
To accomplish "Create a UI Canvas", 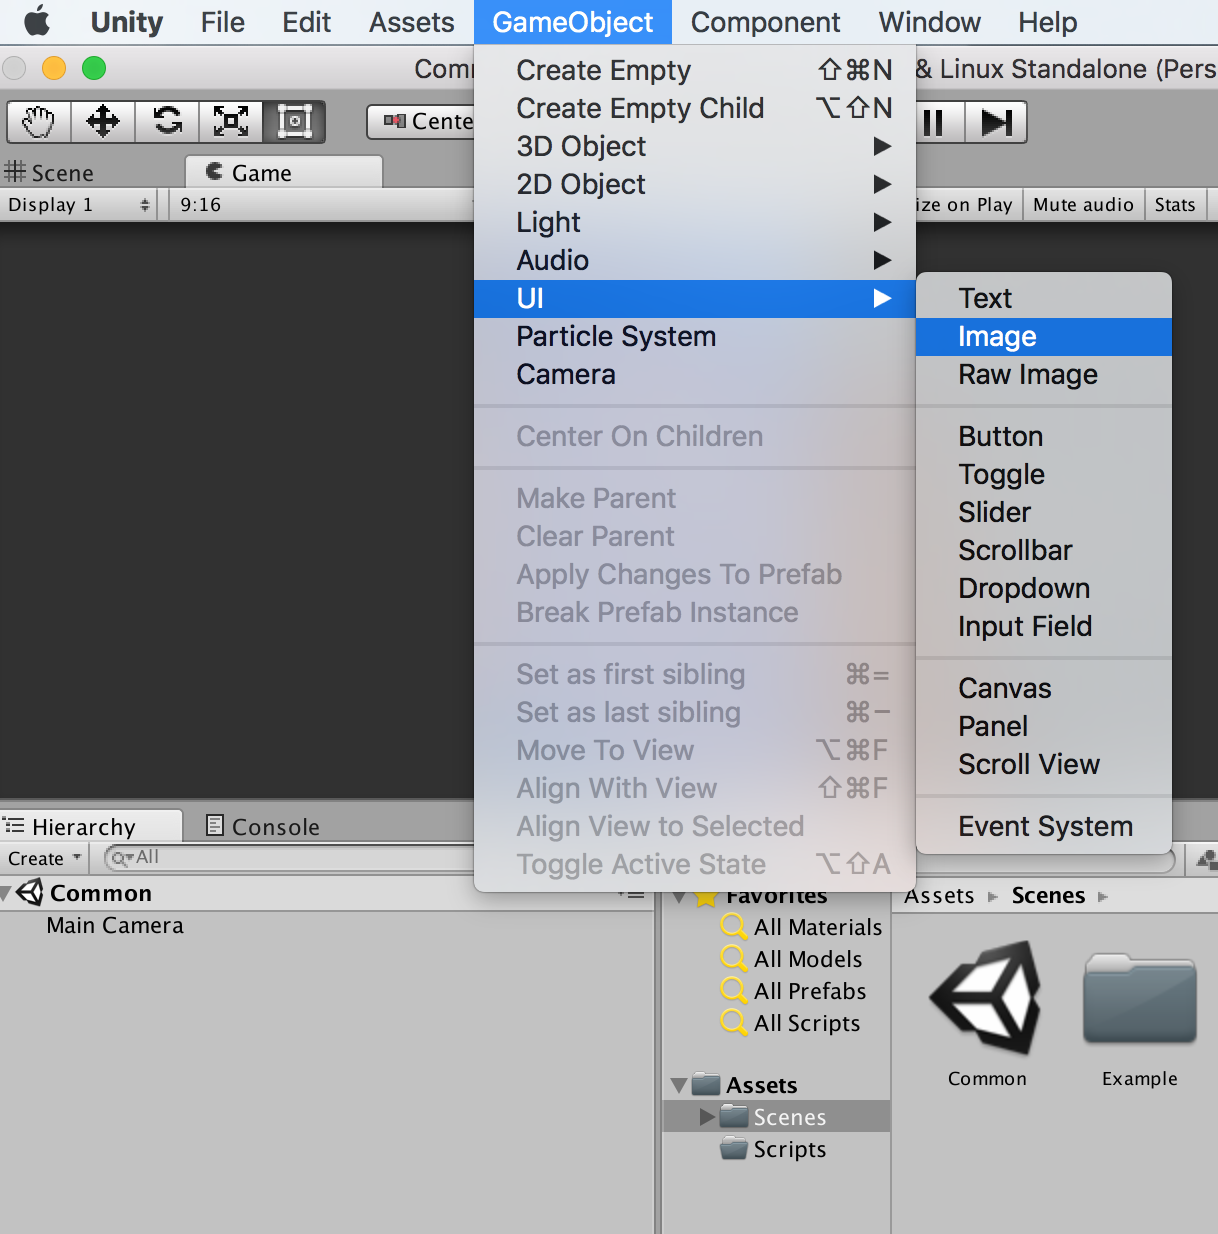I will [1044, 688].
